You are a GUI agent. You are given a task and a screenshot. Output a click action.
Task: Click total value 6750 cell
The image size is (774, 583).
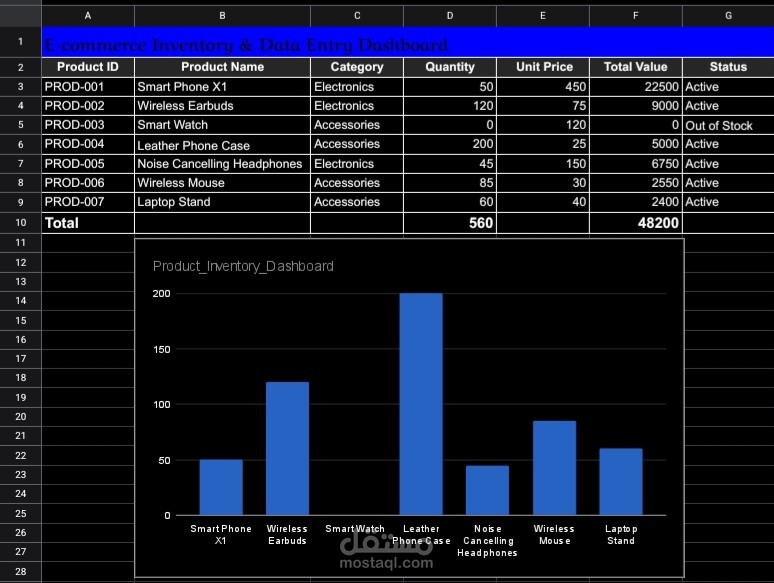tap(636, 163)
